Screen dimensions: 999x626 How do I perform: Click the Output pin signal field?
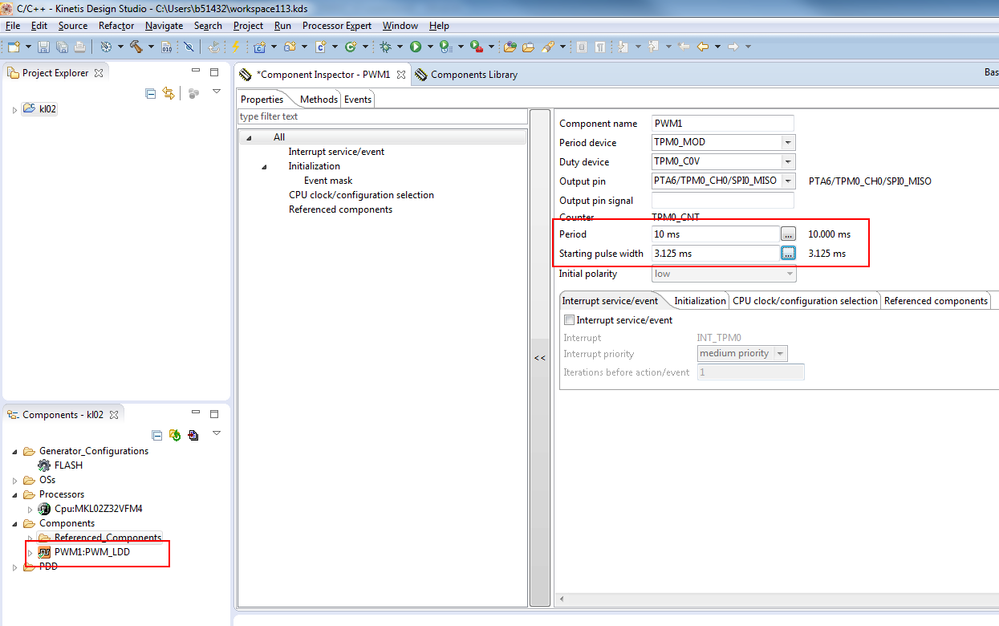click(x=722, y=201)
